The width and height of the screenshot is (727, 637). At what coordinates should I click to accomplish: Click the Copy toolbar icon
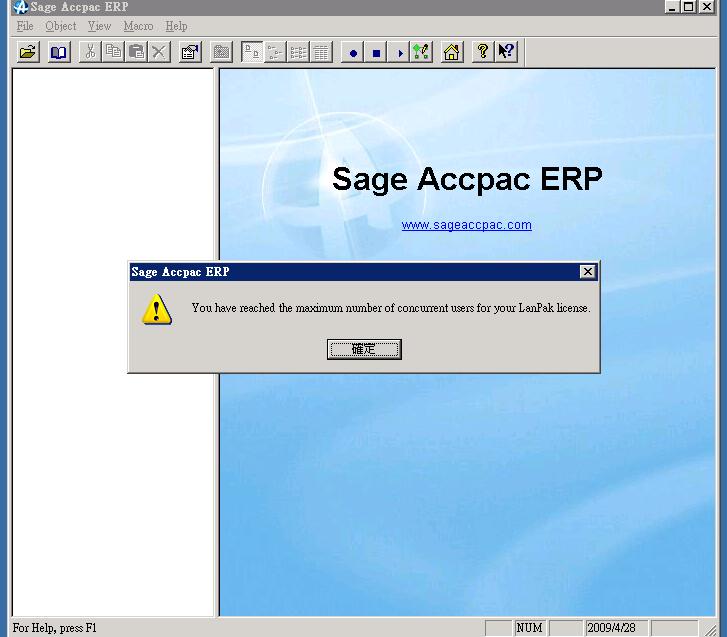pos(113,52)
